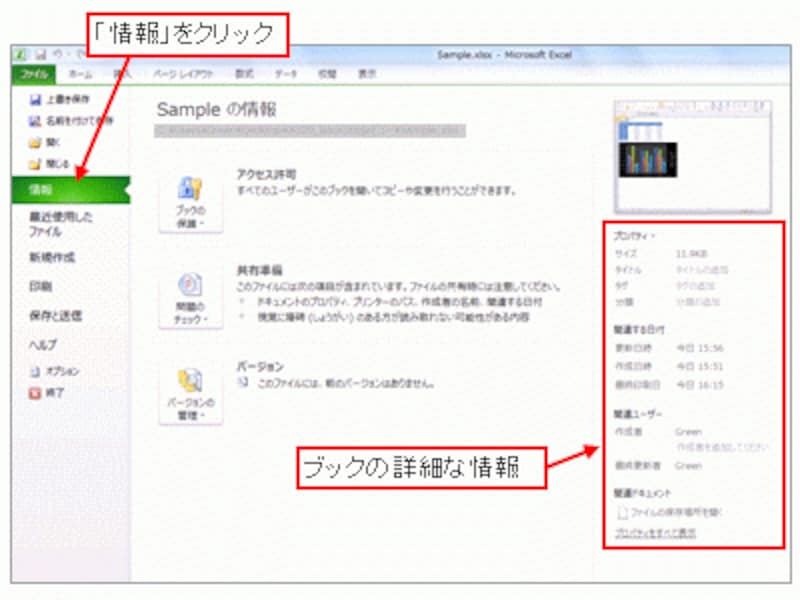Select ヘルプ (Help) in backstage menu

(x=43, y=344)
